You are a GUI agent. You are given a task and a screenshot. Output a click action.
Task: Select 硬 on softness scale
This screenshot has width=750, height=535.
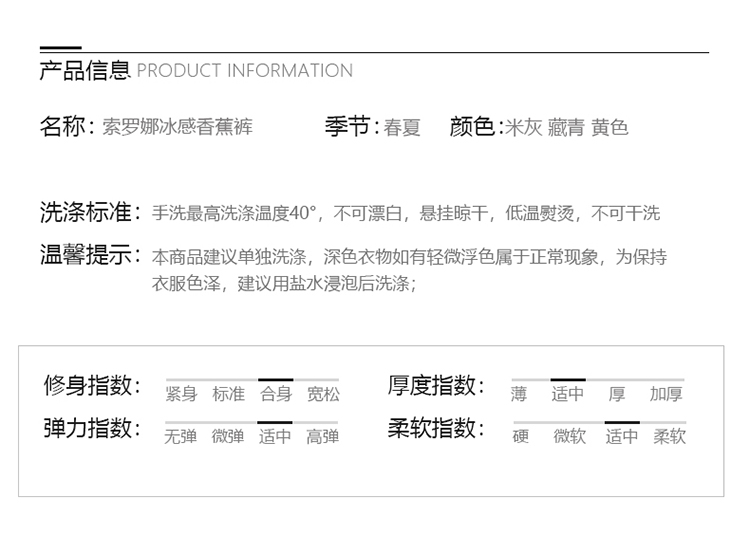pyautogui.click(x=521, y=437)
